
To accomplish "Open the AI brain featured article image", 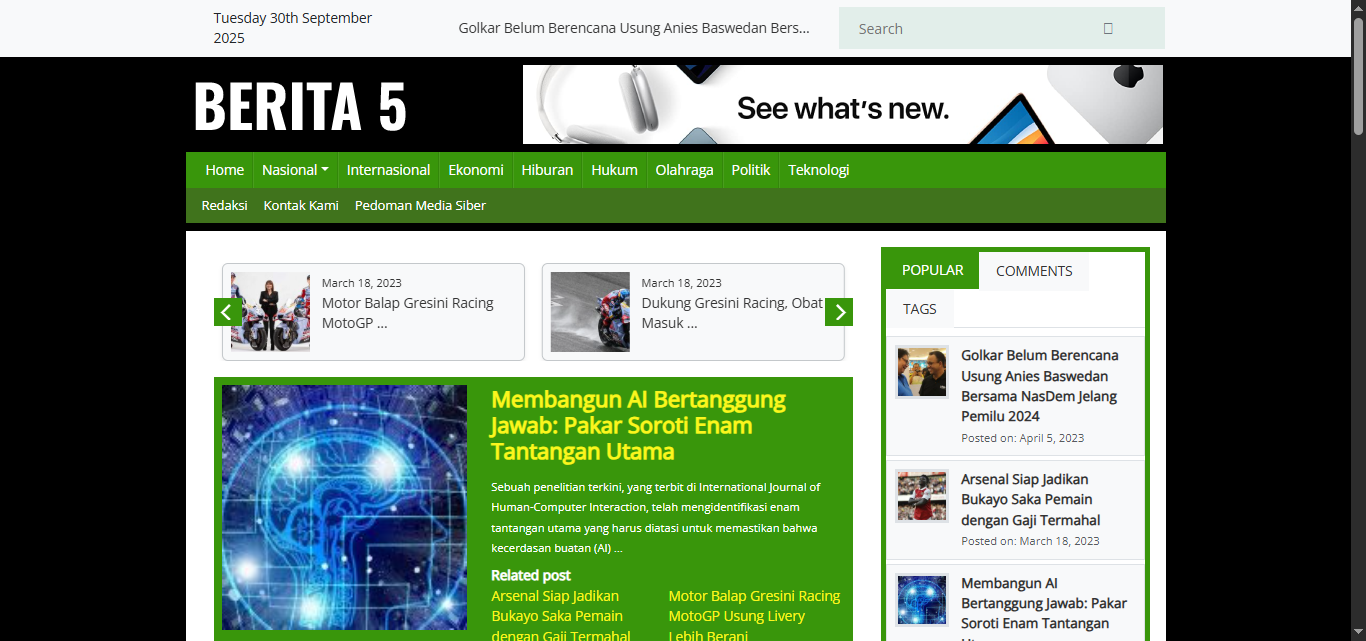I will pyautogui.click(x=344, y=507).
